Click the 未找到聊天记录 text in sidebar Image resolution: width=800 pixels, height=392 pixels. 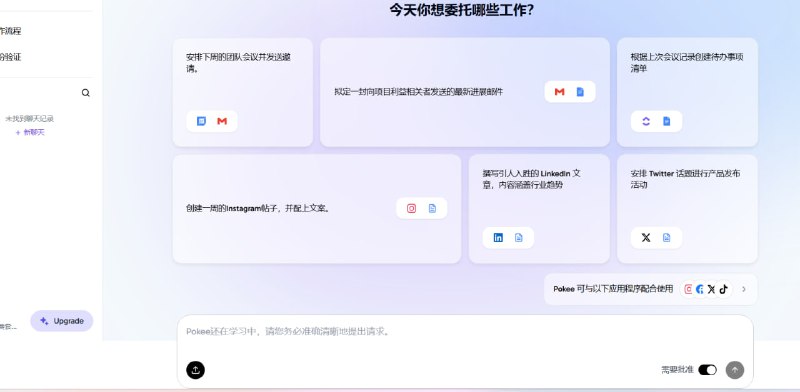pyautogui.click(x=30, y=119)
